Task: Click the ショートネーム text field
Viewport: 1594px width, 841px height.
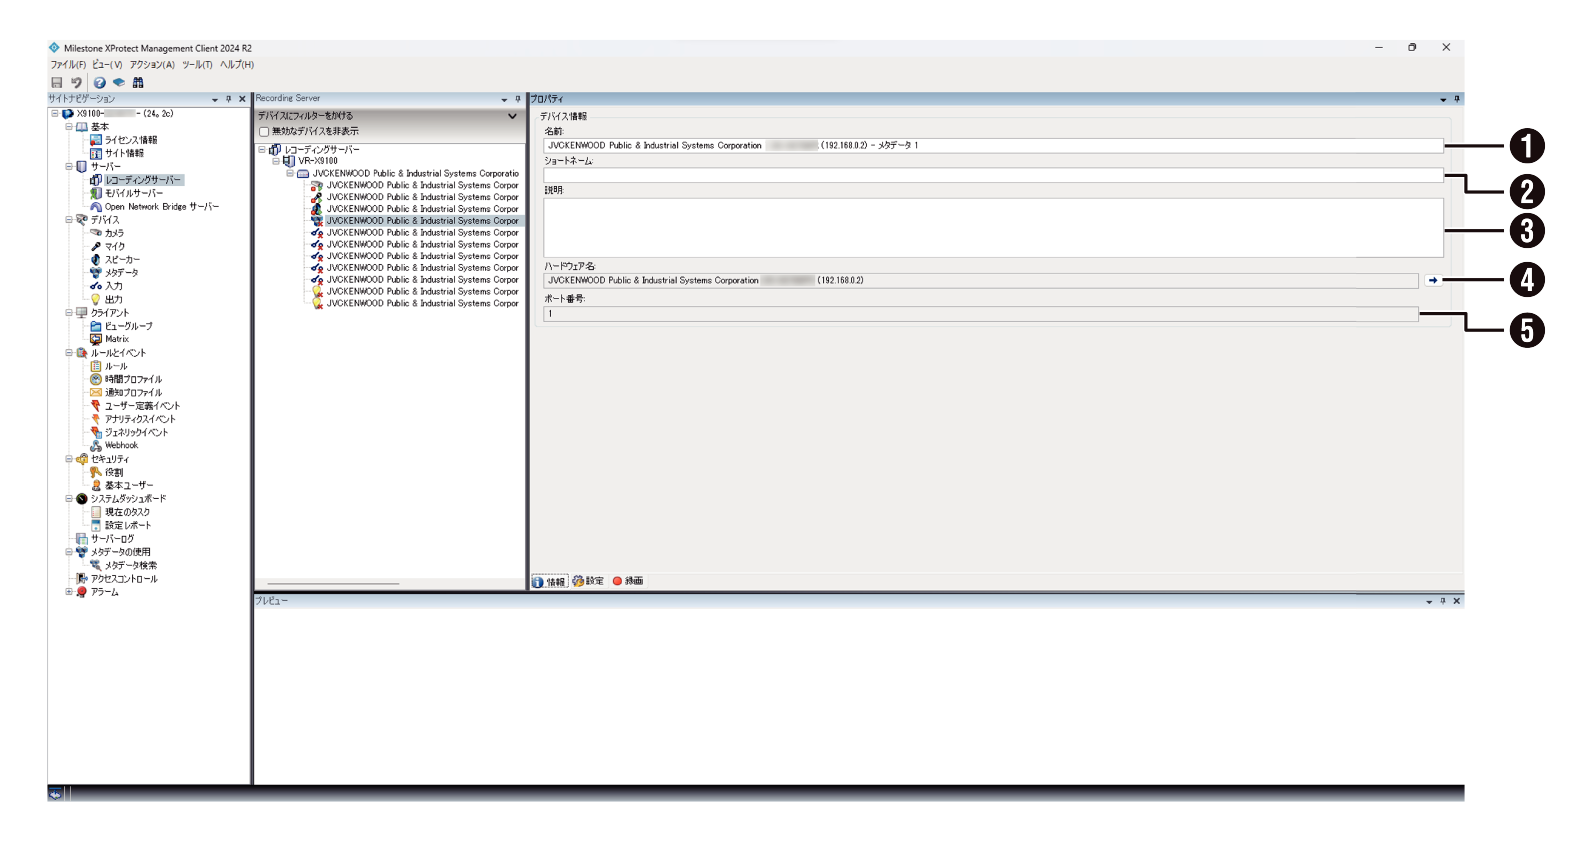Action: click(x=993, y=175)
